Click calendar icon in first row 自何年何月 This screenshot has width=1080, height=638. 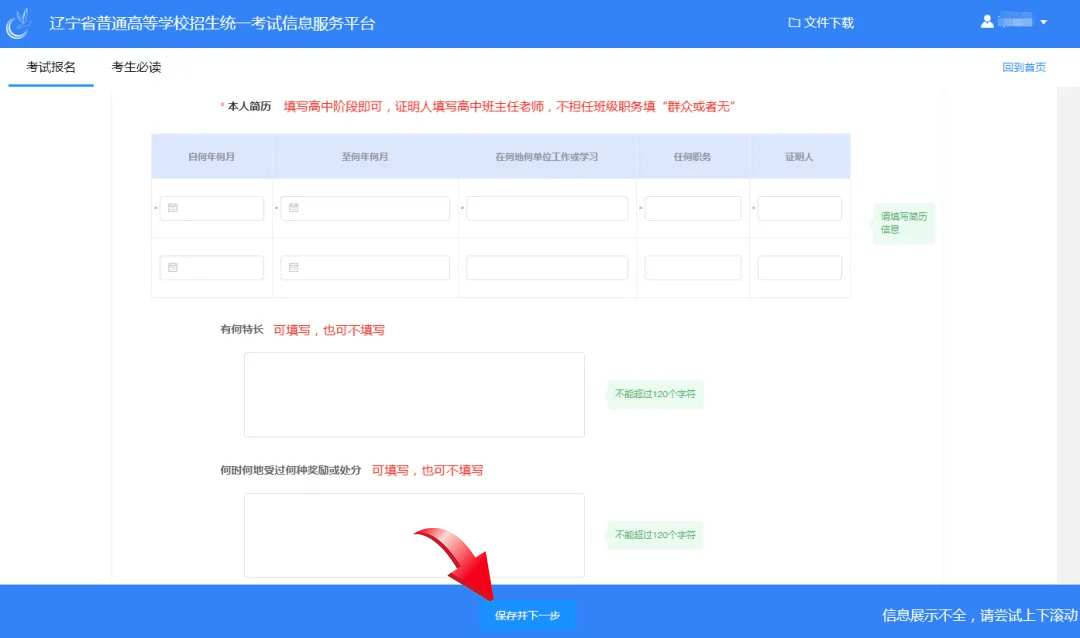click(x=172, y=208)
